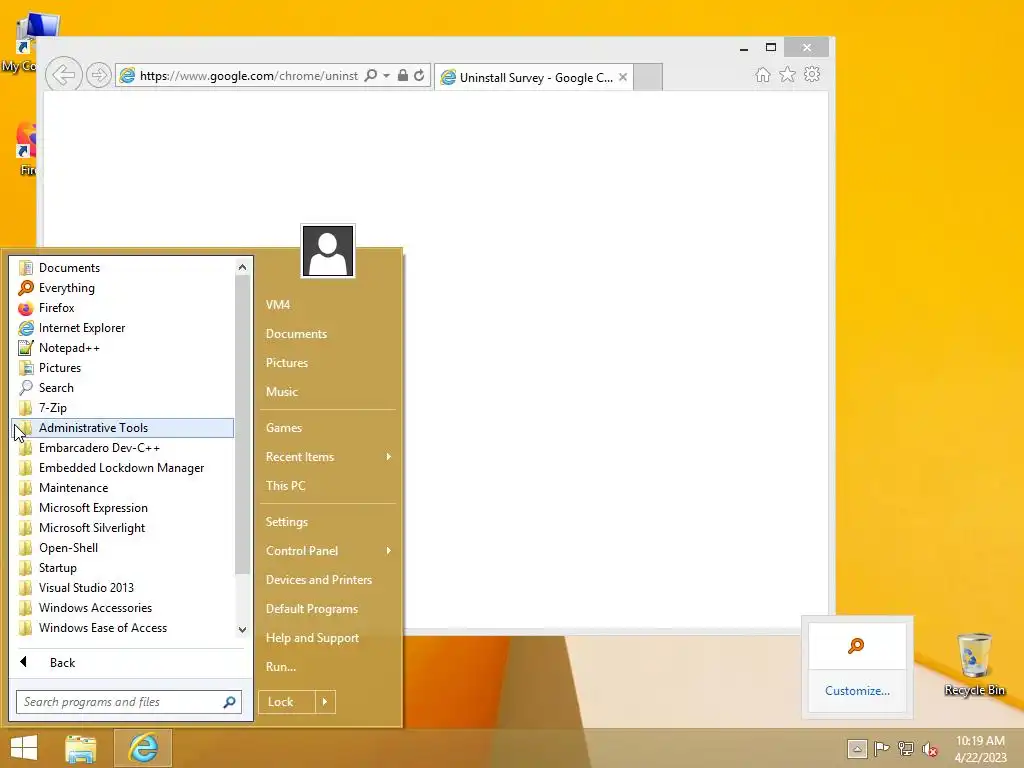Expand Recent Items submenu
This screenshot has width=1024, height=768.
pyautogui.click(x=327, y=456)
